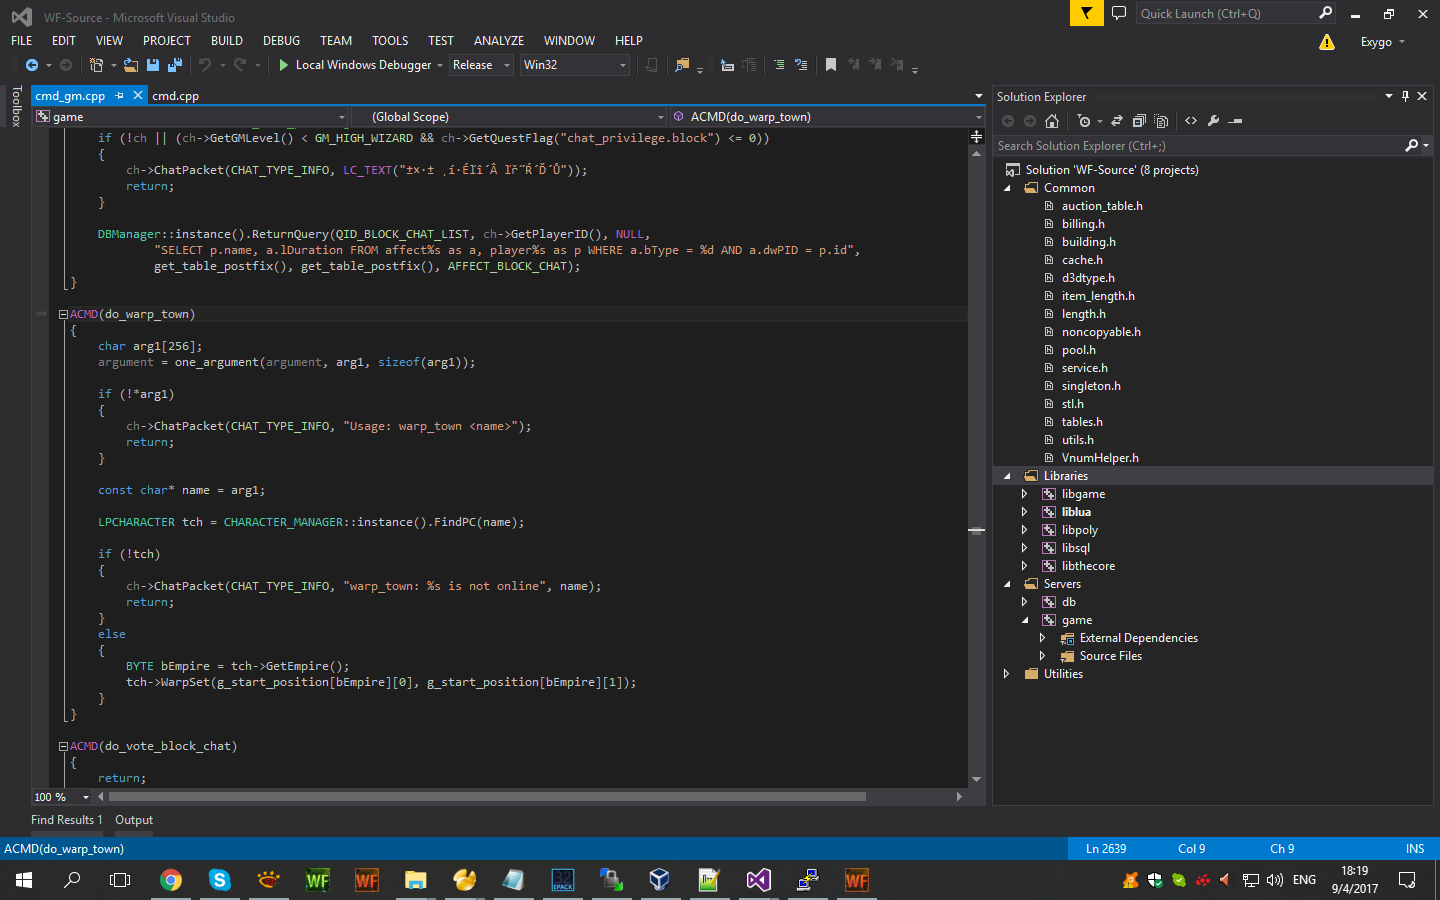Open Google Chrome from the taskbar
Screen dimensions: 1440x900
[171, 880]
